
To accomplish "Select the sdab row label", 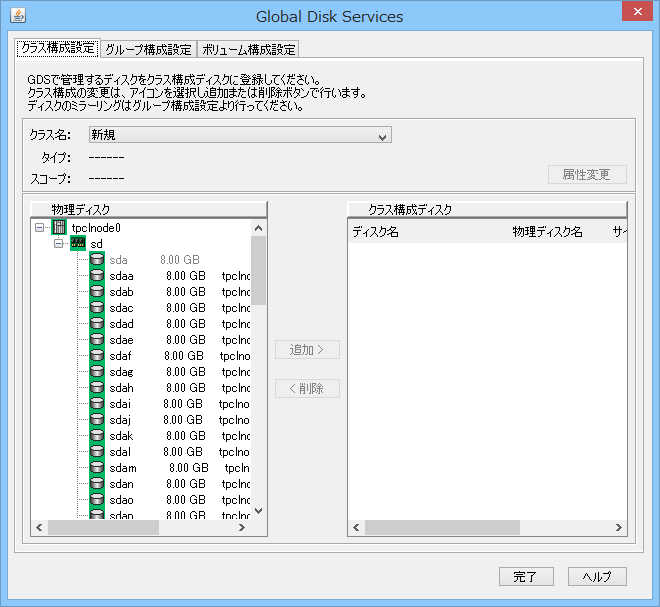I will (x=121, y=292).
